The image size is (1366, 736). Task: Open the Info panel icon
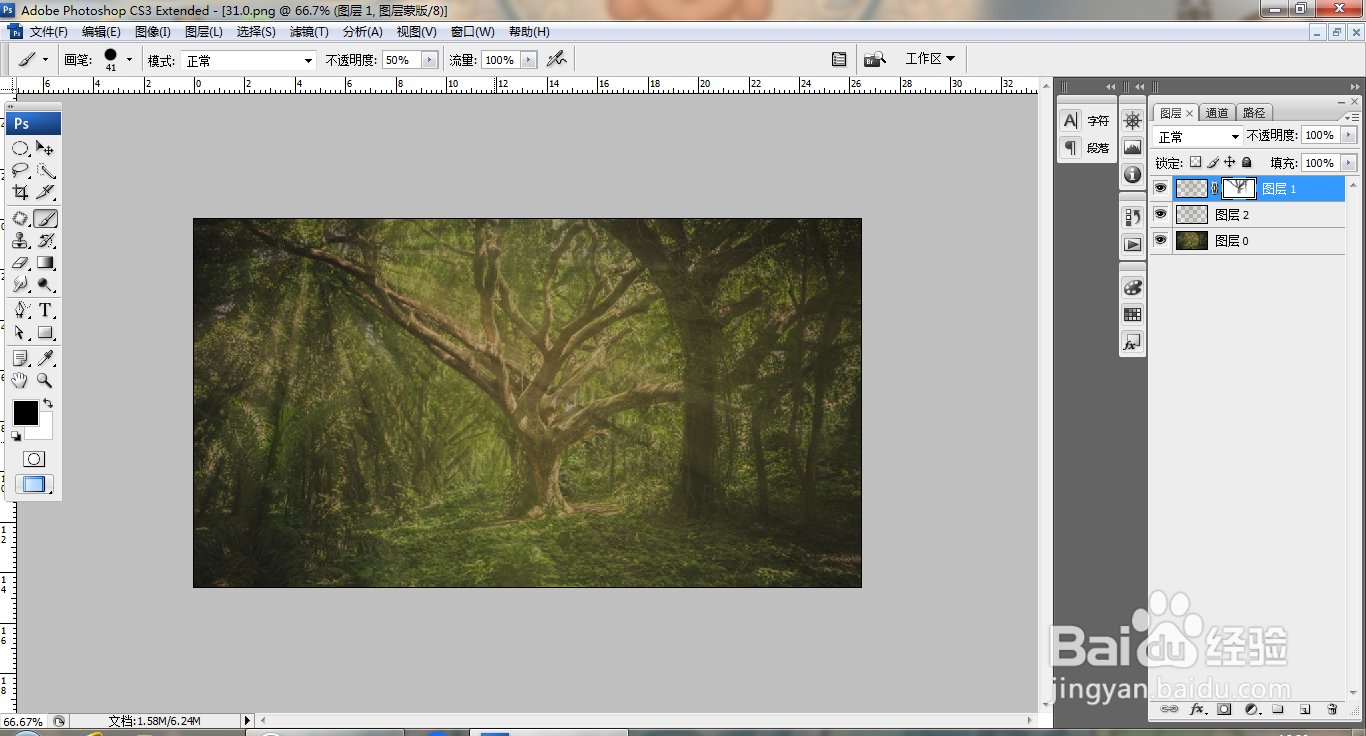pos(1132,174)
